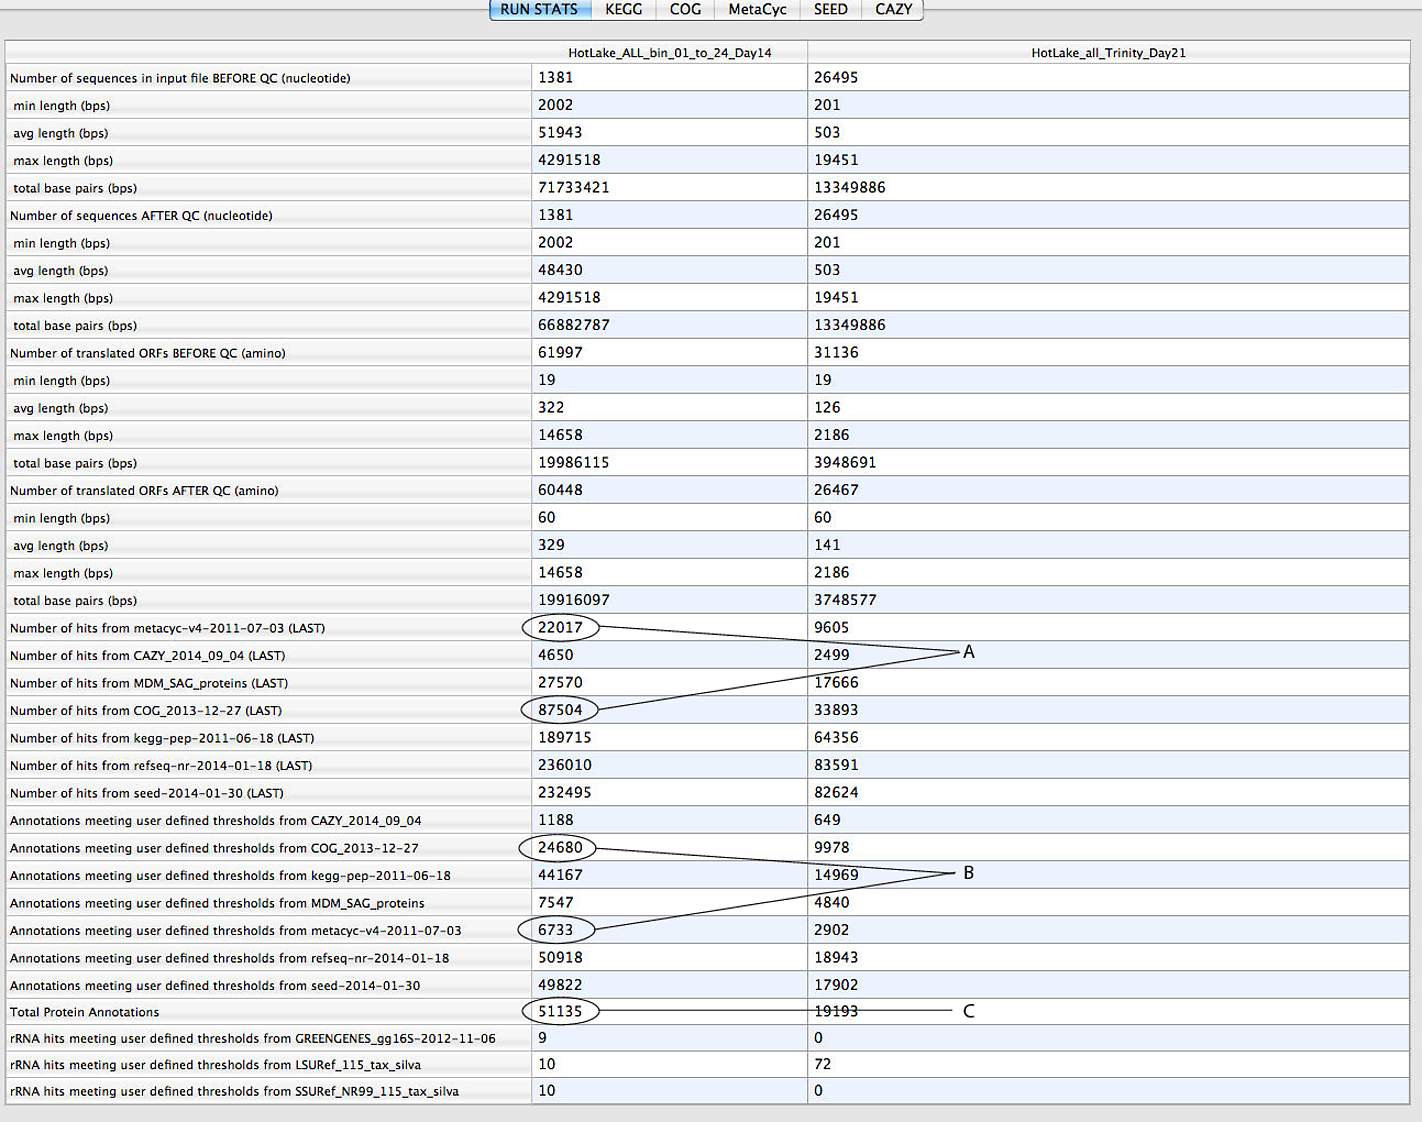
Task: Click the circled value 22017
Action: [560, 628]
